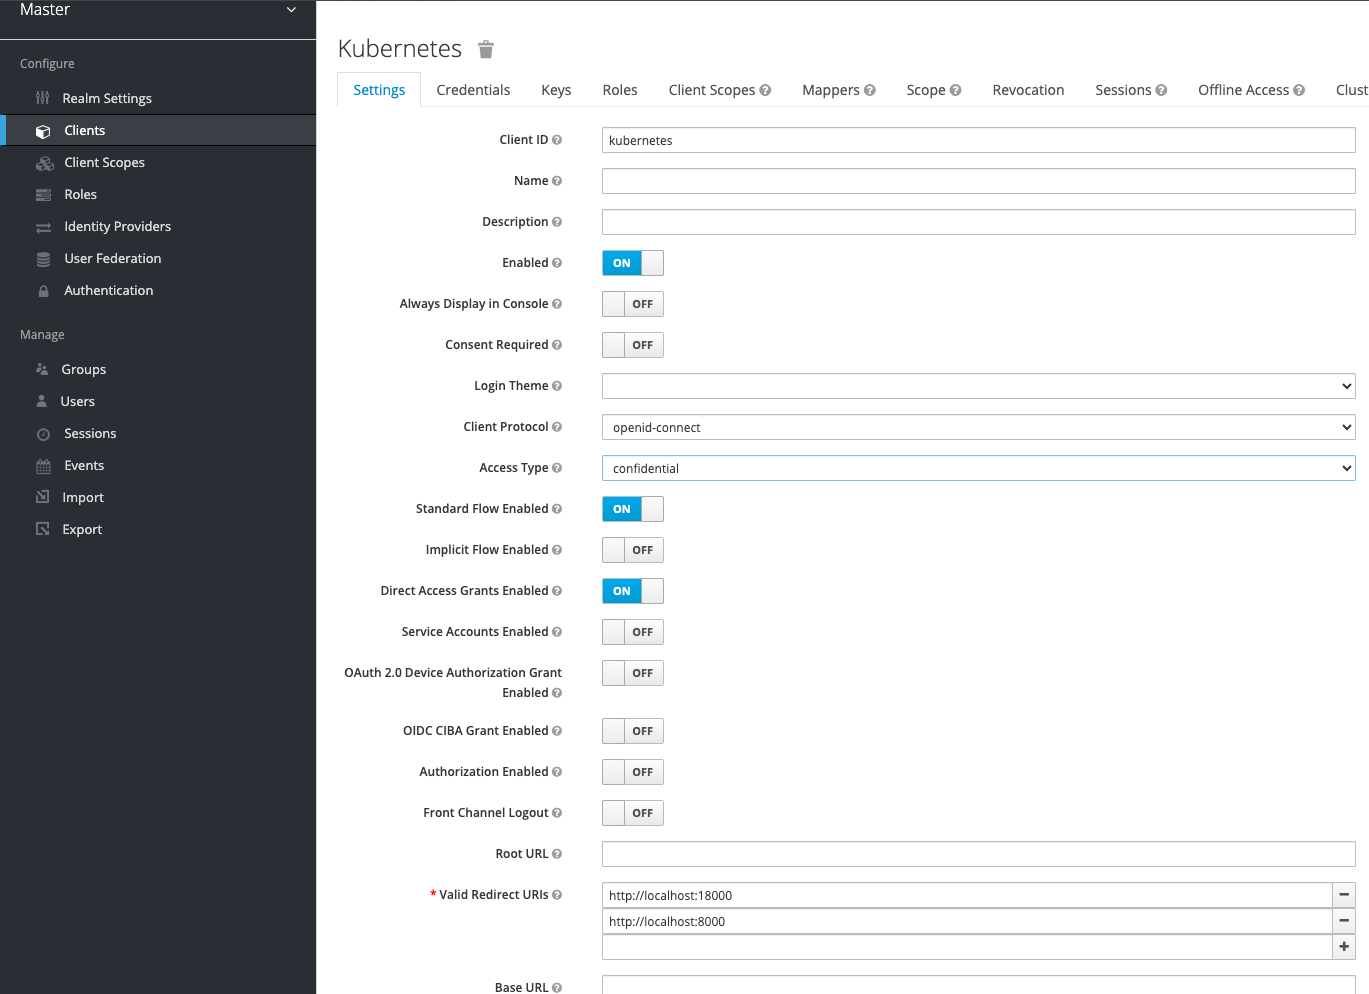
Task: Click the Base URL input field
Action: (x=979, y=985)
